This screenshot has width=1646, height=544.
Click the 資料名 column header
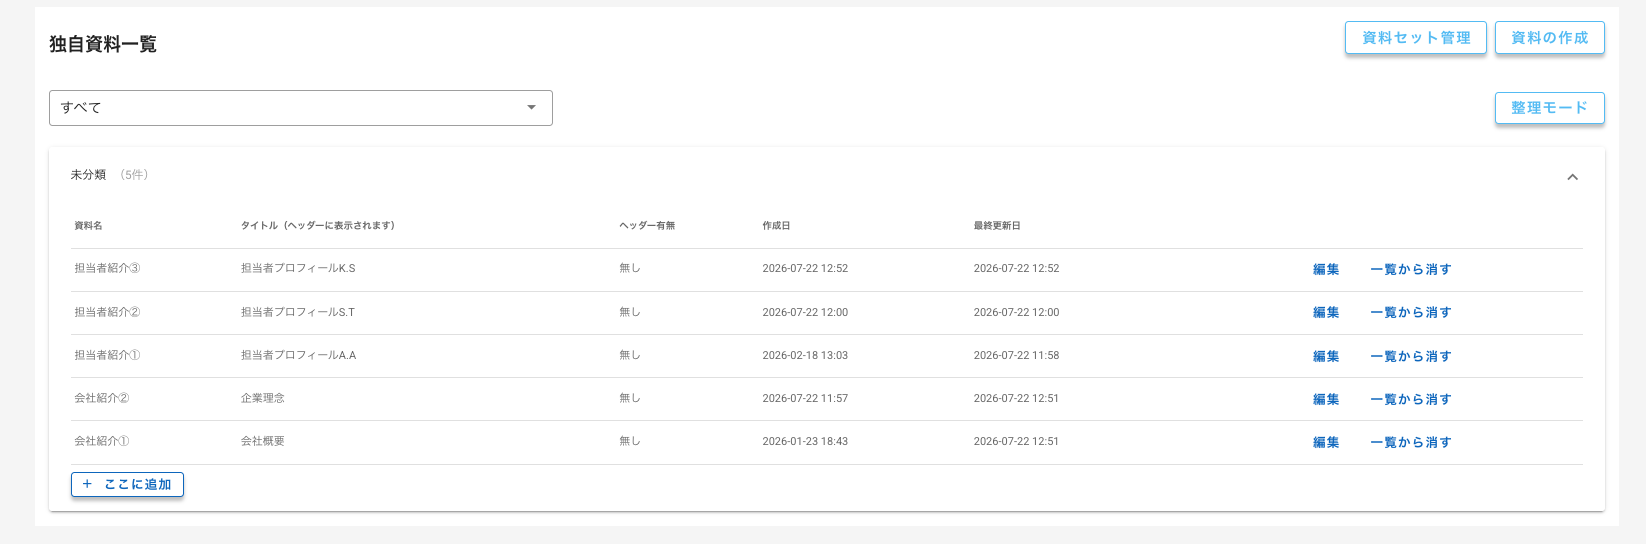tap(88, 226)
